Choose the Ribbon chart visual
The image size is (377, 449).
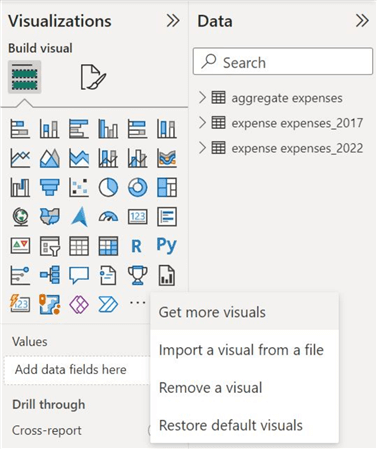coord(167,158)
